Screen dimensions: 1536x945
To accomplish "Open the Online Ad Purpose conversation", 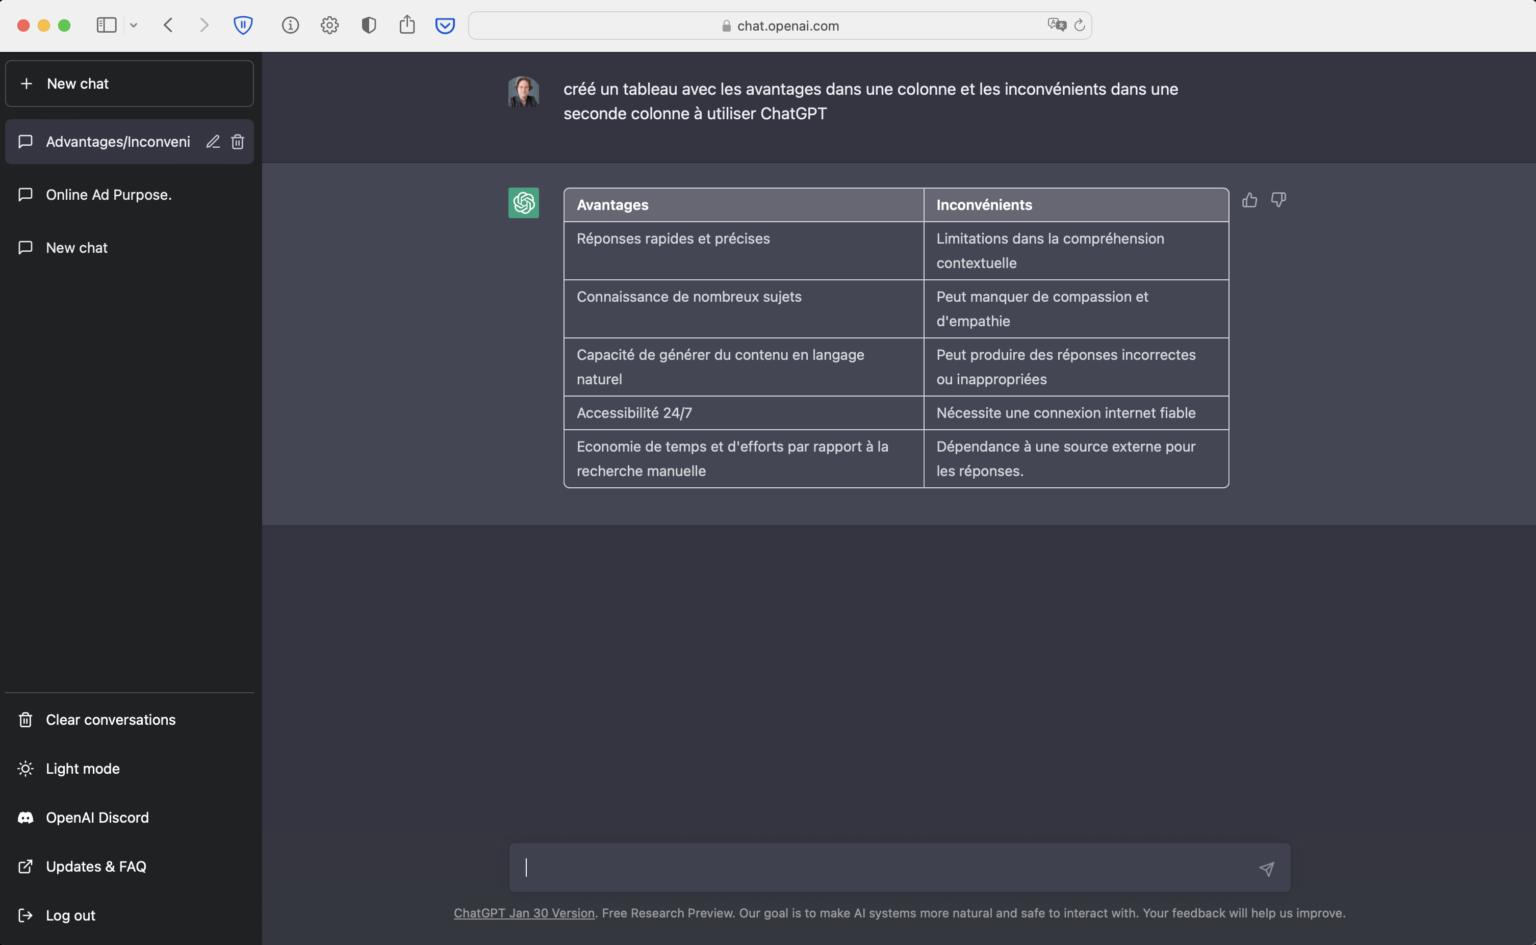I will click(108, 194).
